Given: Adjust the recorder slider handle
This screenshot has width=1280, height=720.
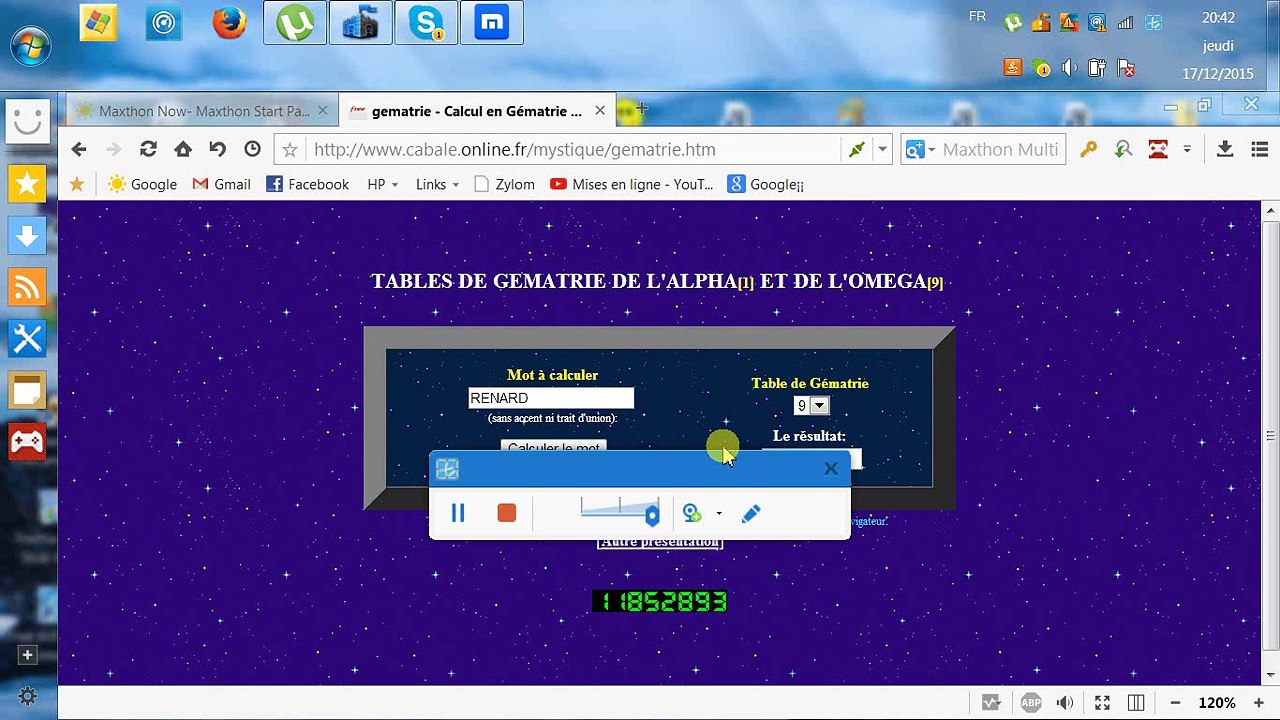Looking at the screenshot, I should click(x=652, y=515).
